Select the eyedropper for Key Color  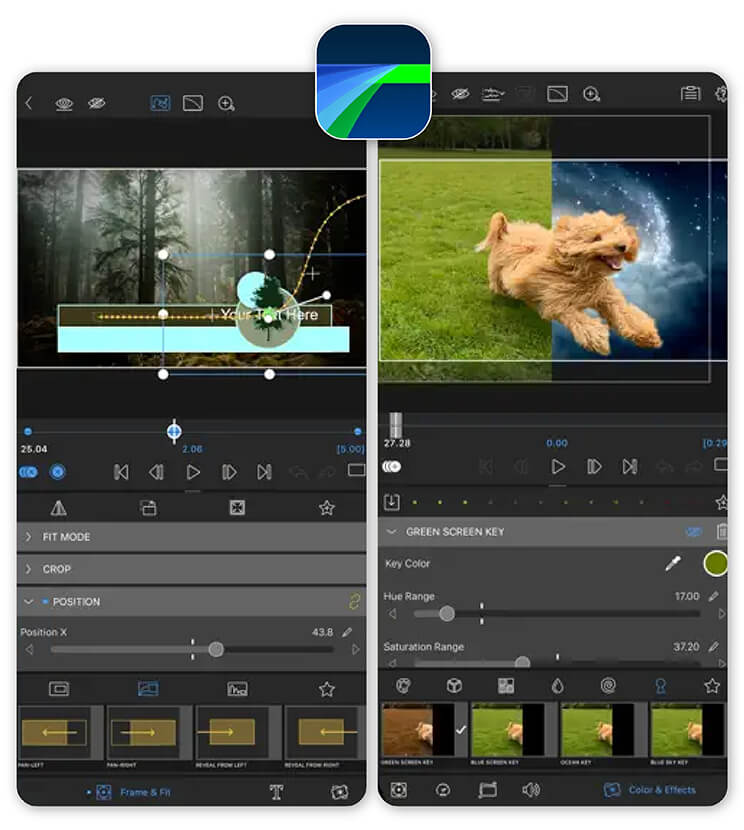(673, 564)
